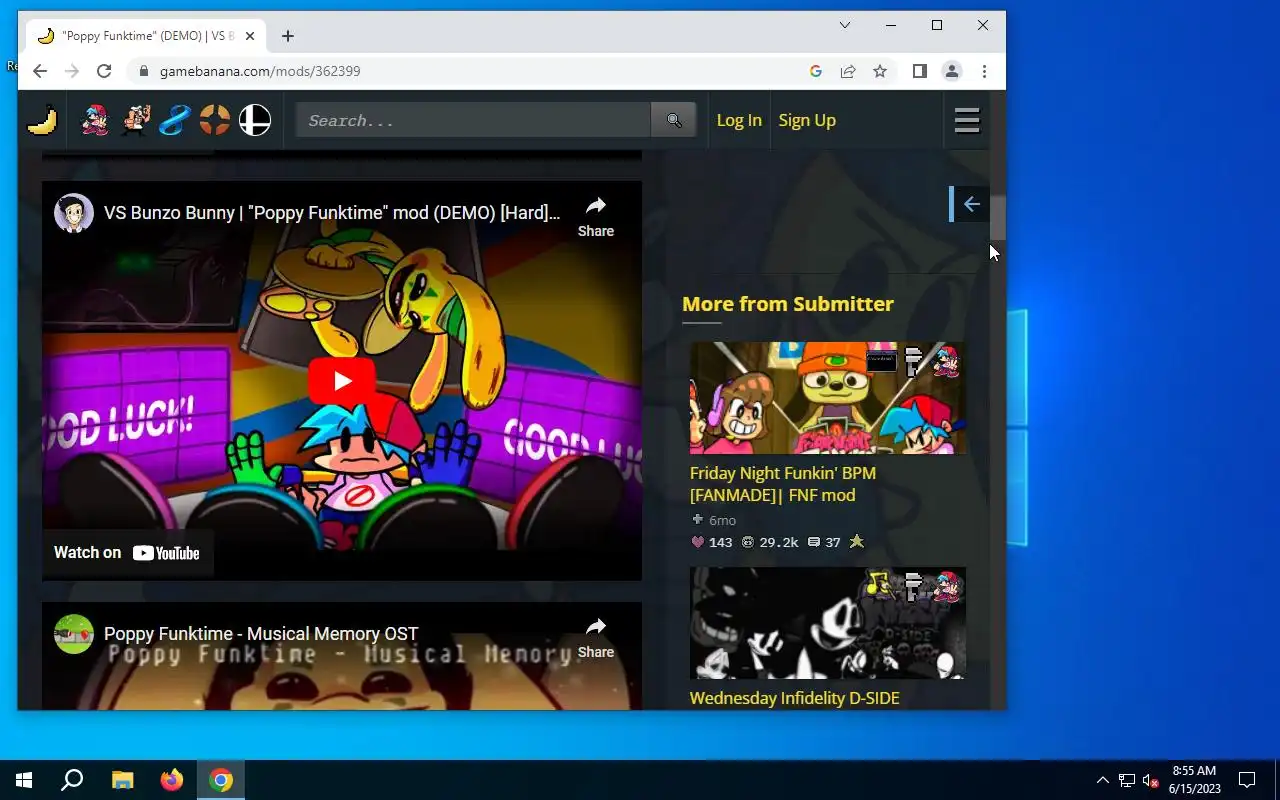
Task: Open network icon in system tray
Action: [1127, 780]
